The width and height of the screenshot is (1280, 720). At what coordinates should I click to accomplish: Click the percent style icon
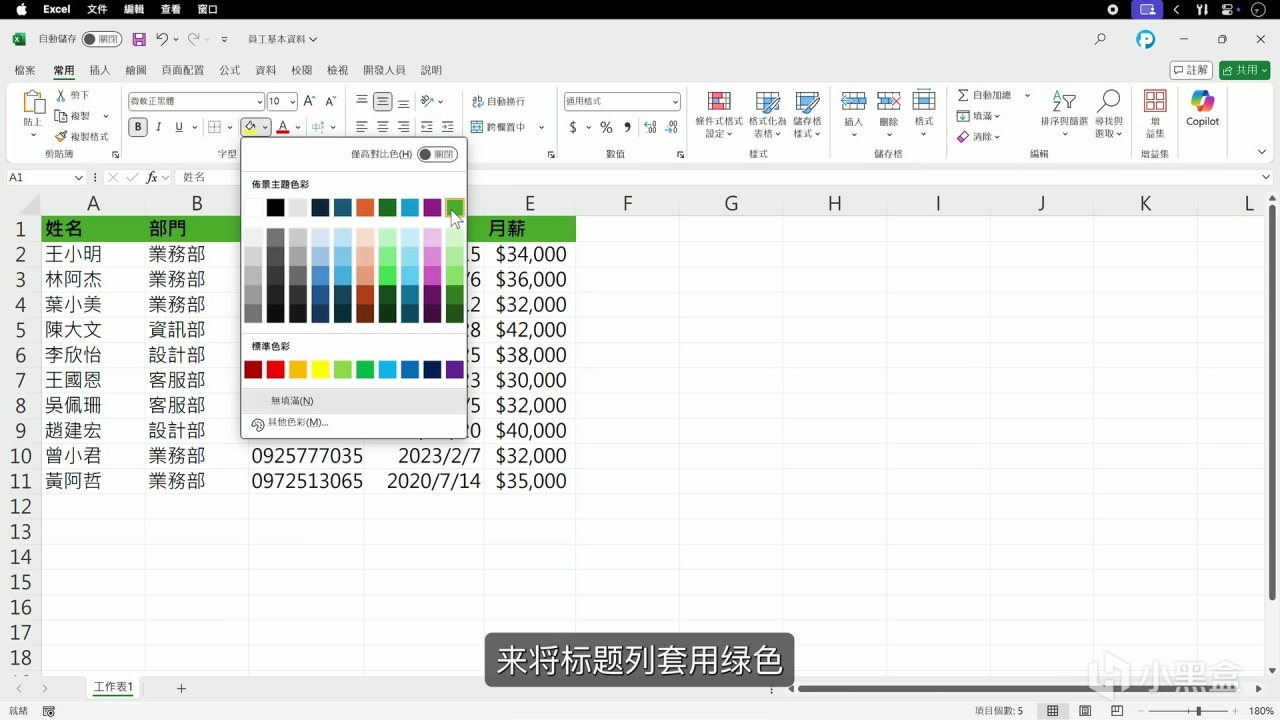[606, 127]
